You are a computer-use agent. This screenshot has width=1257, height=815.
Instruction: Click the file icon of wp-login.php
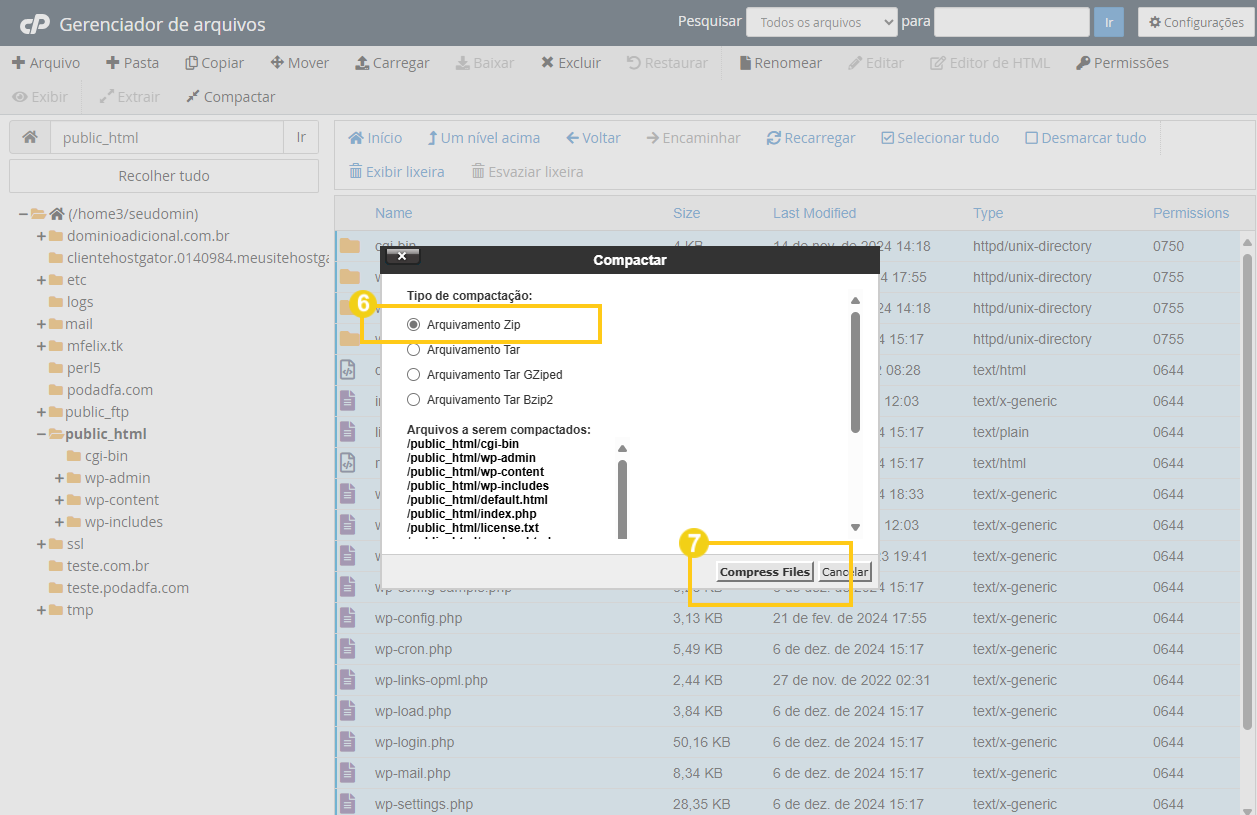[x=348, y=742]
